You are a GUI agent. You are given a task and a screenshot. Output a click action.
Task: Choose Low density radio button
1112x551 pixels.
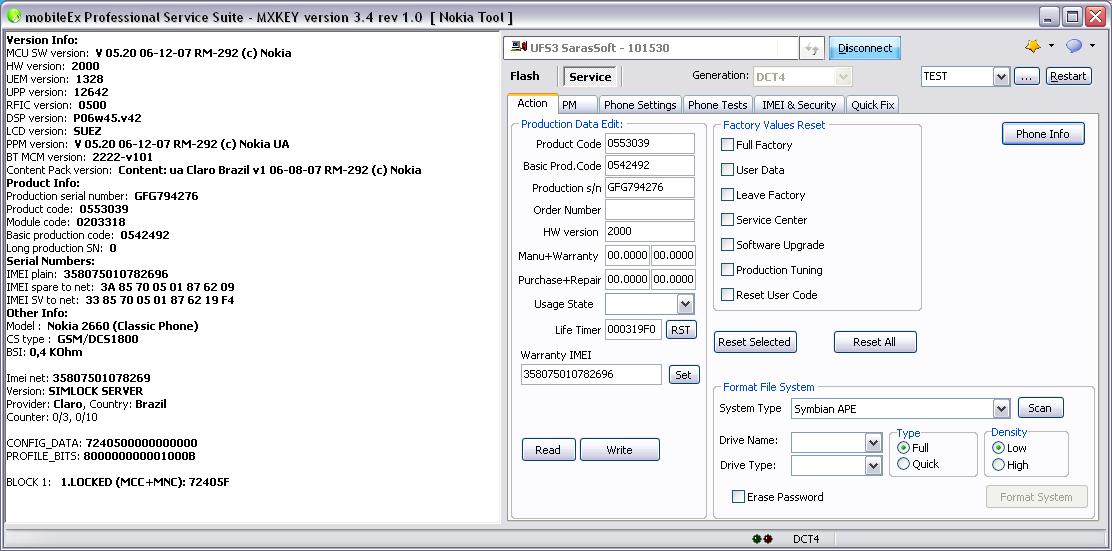pos(998,447)
